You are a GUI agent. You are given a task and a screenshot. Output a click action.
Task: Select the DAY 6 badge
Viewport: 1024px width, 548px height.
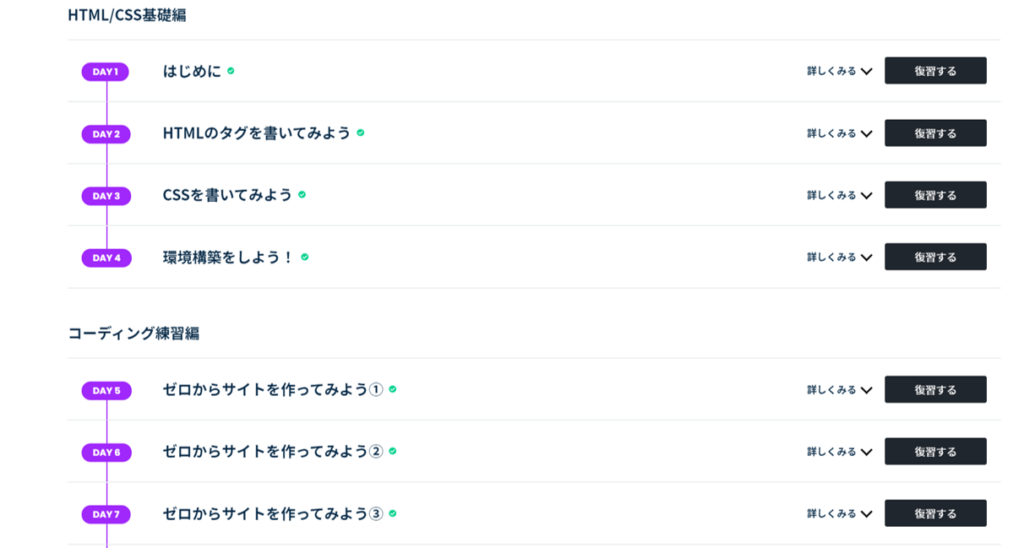106,453
